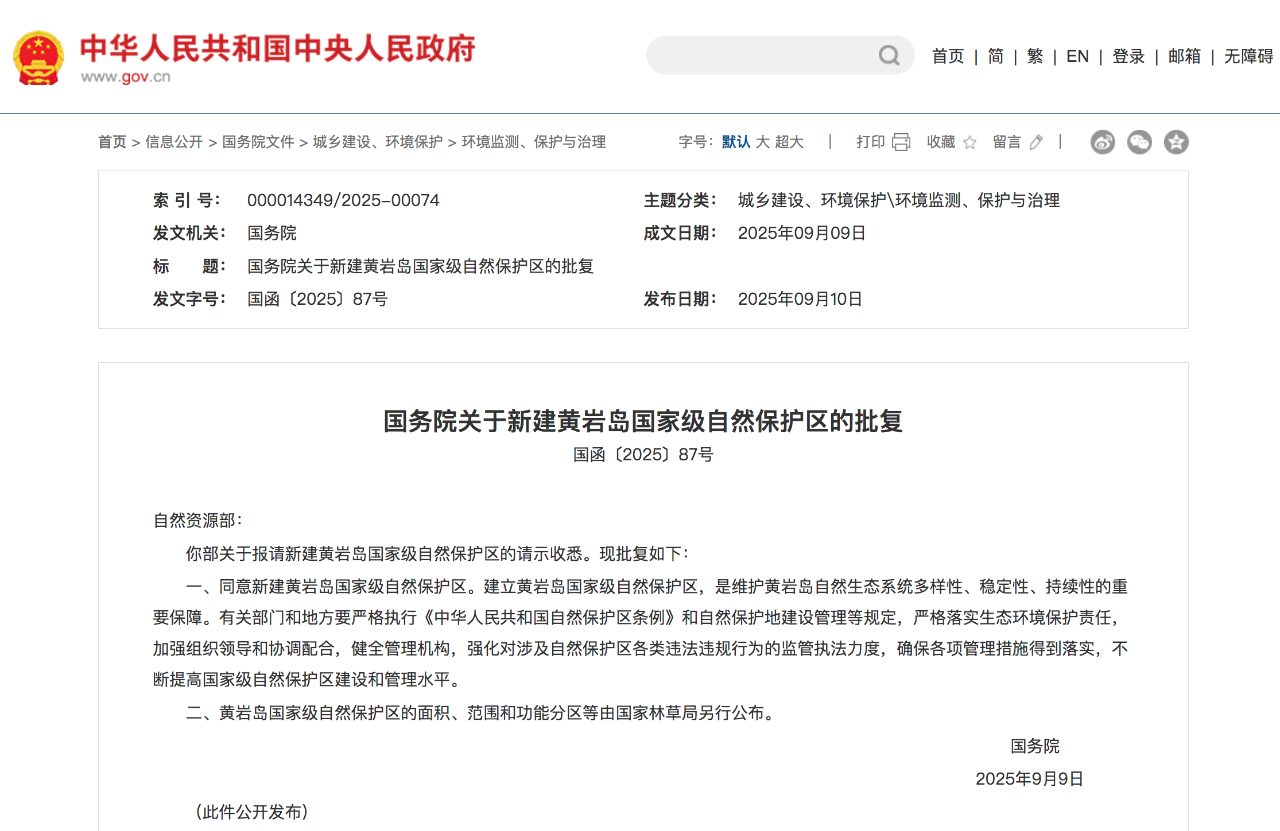
Task: Click the www.gov.cn URL under the title
Action: click(125, 77)
